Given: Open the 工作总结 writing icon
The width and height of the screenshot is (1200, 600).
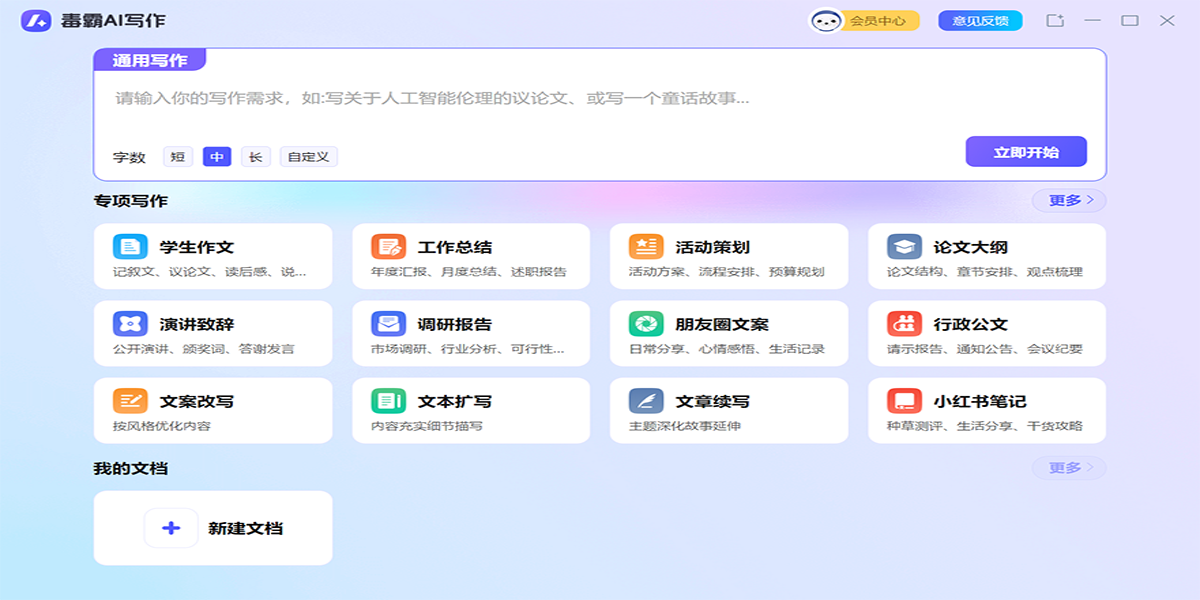Looking at the screenshot, I should 388,247.
